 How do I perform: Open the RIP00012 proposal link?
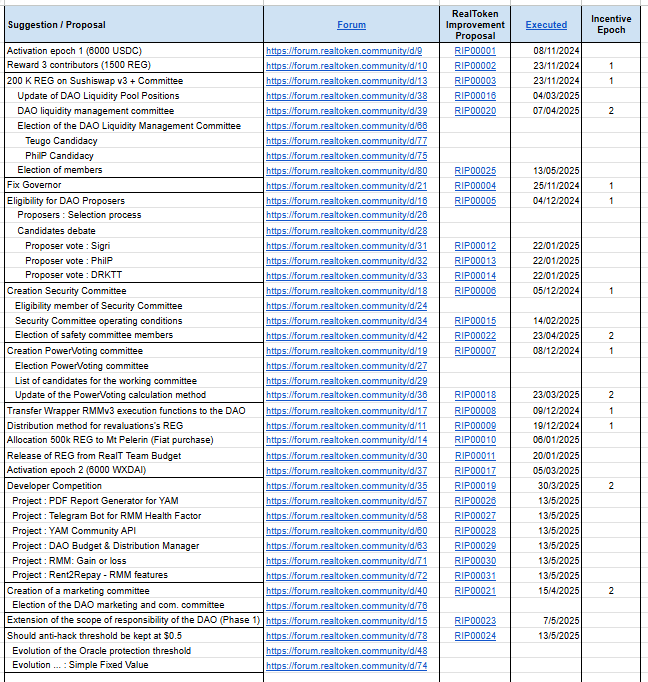(x=475, y=246)
